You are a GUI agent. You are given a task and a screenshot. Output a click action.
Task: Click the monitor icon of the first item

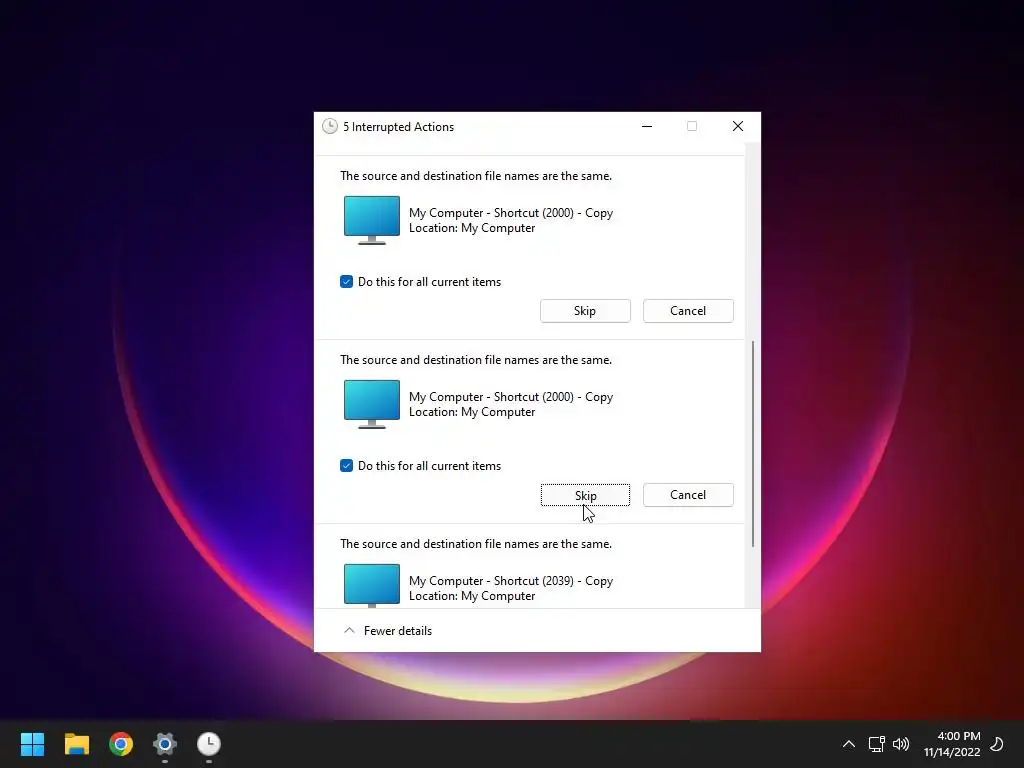coord(372,220)
